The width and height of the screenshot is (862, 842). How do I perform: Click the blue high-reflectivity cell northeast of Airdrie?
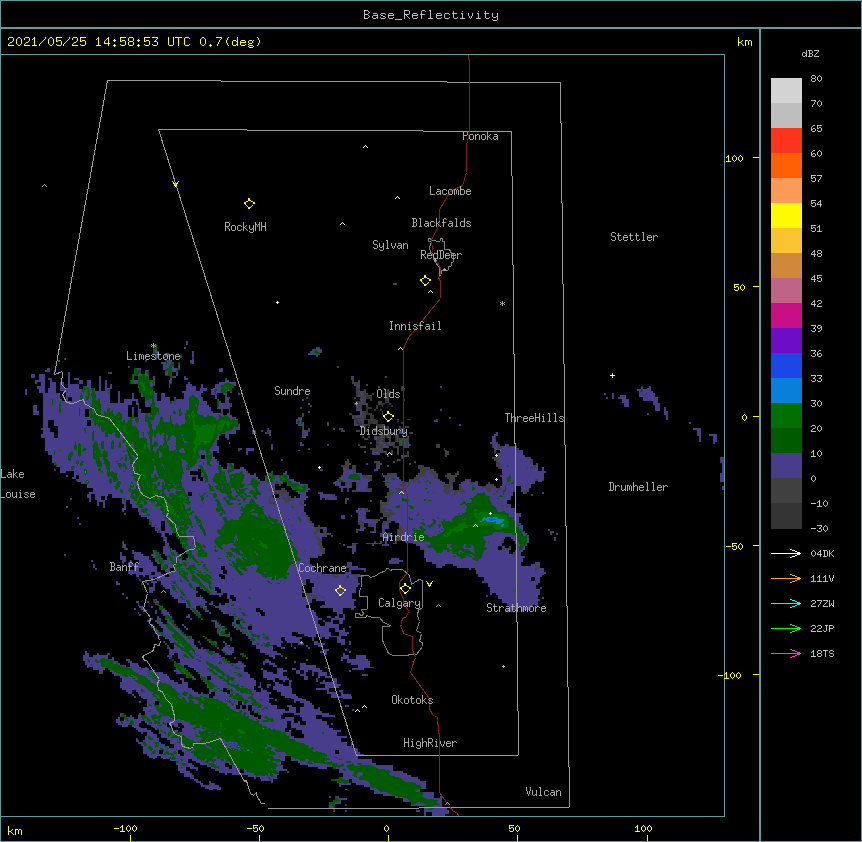tap(492, 519)
